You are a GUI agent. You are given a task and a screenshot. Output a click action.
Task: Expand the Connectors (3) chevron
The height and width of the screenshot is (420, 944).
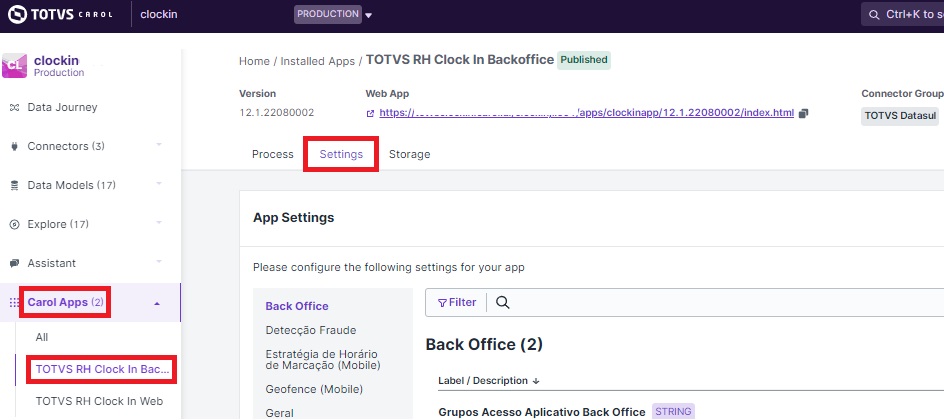(x=158, y=145)
